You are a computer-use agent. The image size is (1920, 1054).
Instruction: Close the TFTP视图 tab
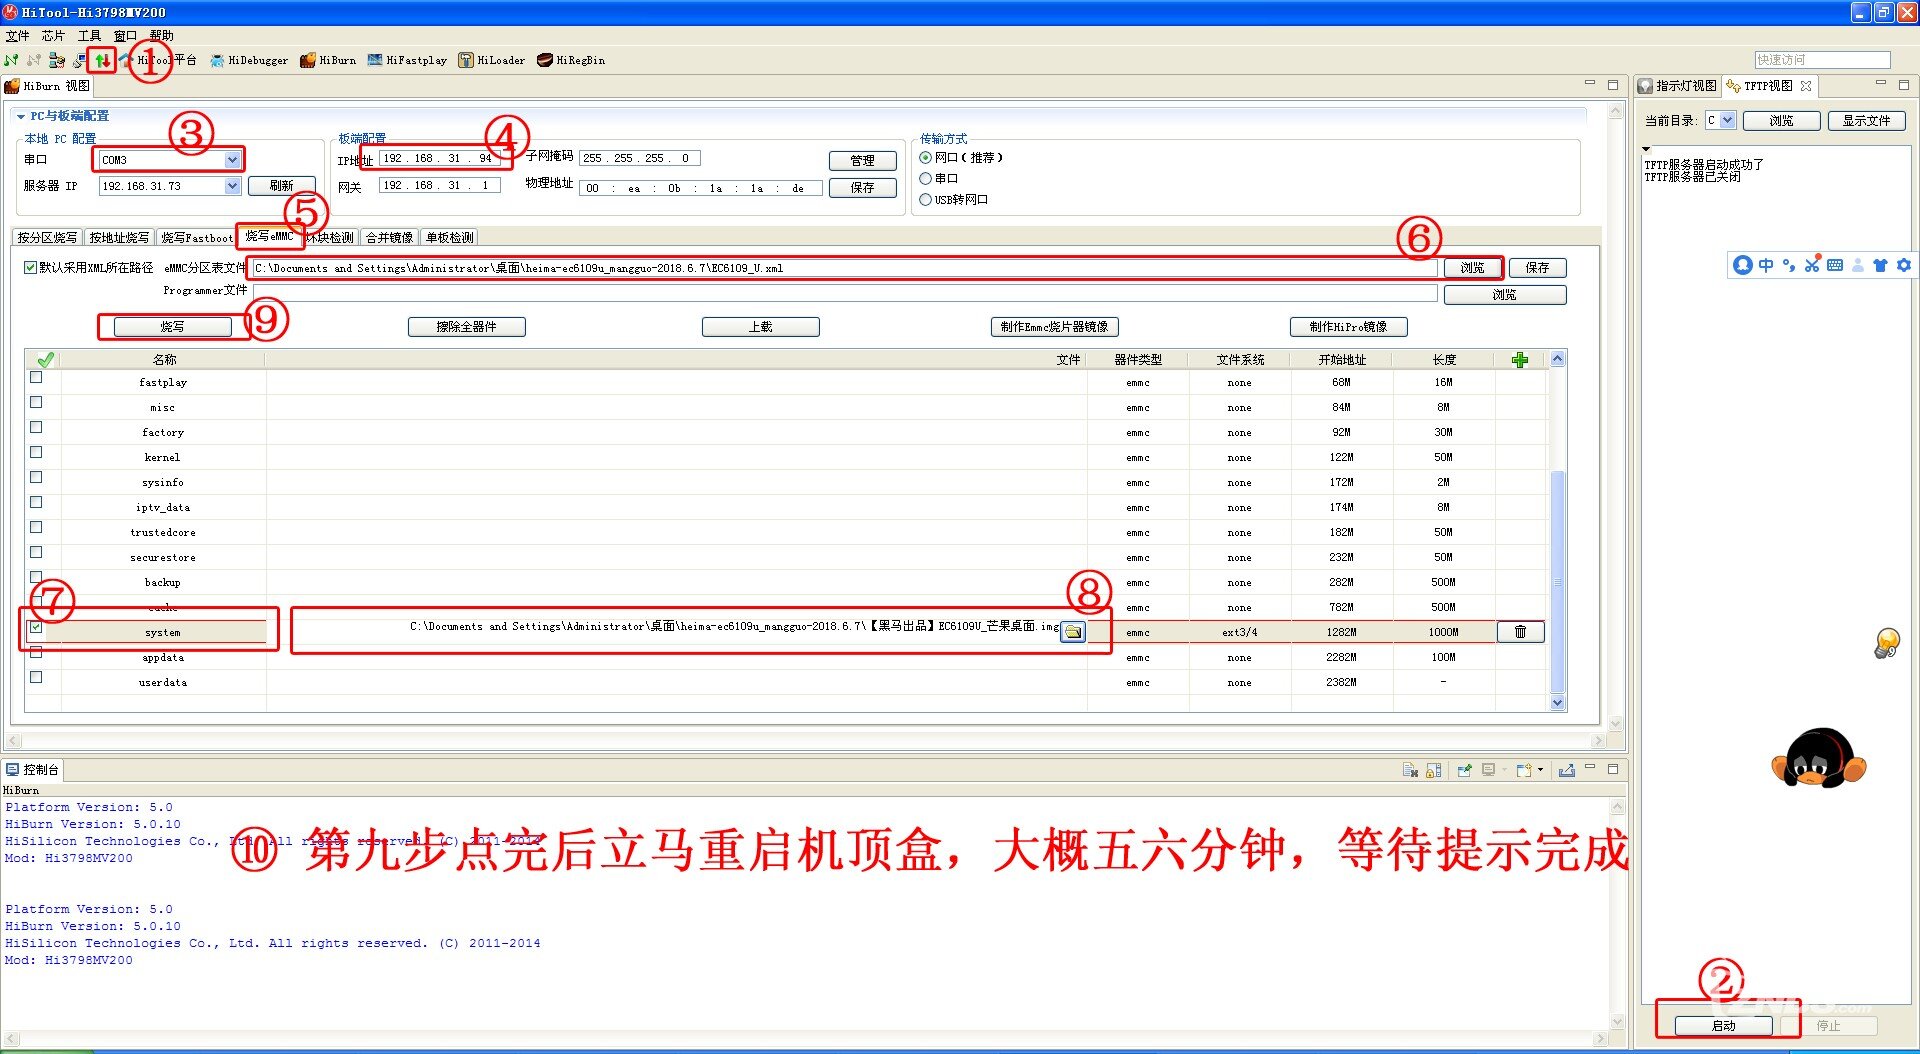(x=1806, y=86)
